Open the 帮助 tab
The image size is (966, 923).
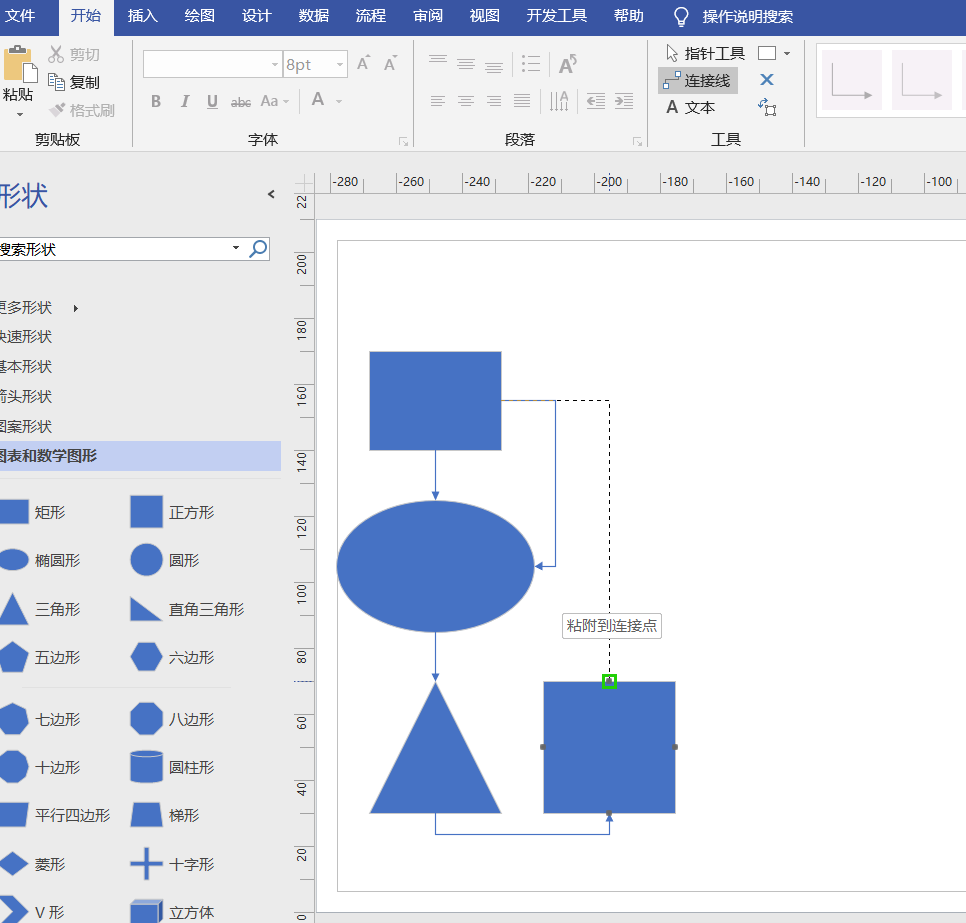coord(628,15)
